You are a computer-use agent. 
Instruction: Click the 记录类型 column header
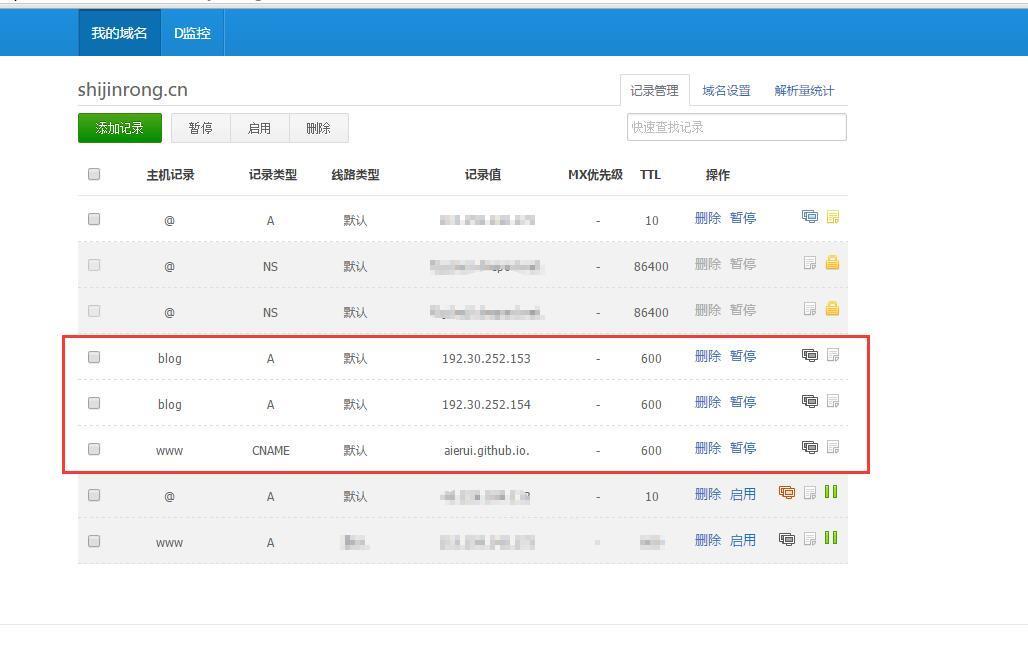(273, 175)
